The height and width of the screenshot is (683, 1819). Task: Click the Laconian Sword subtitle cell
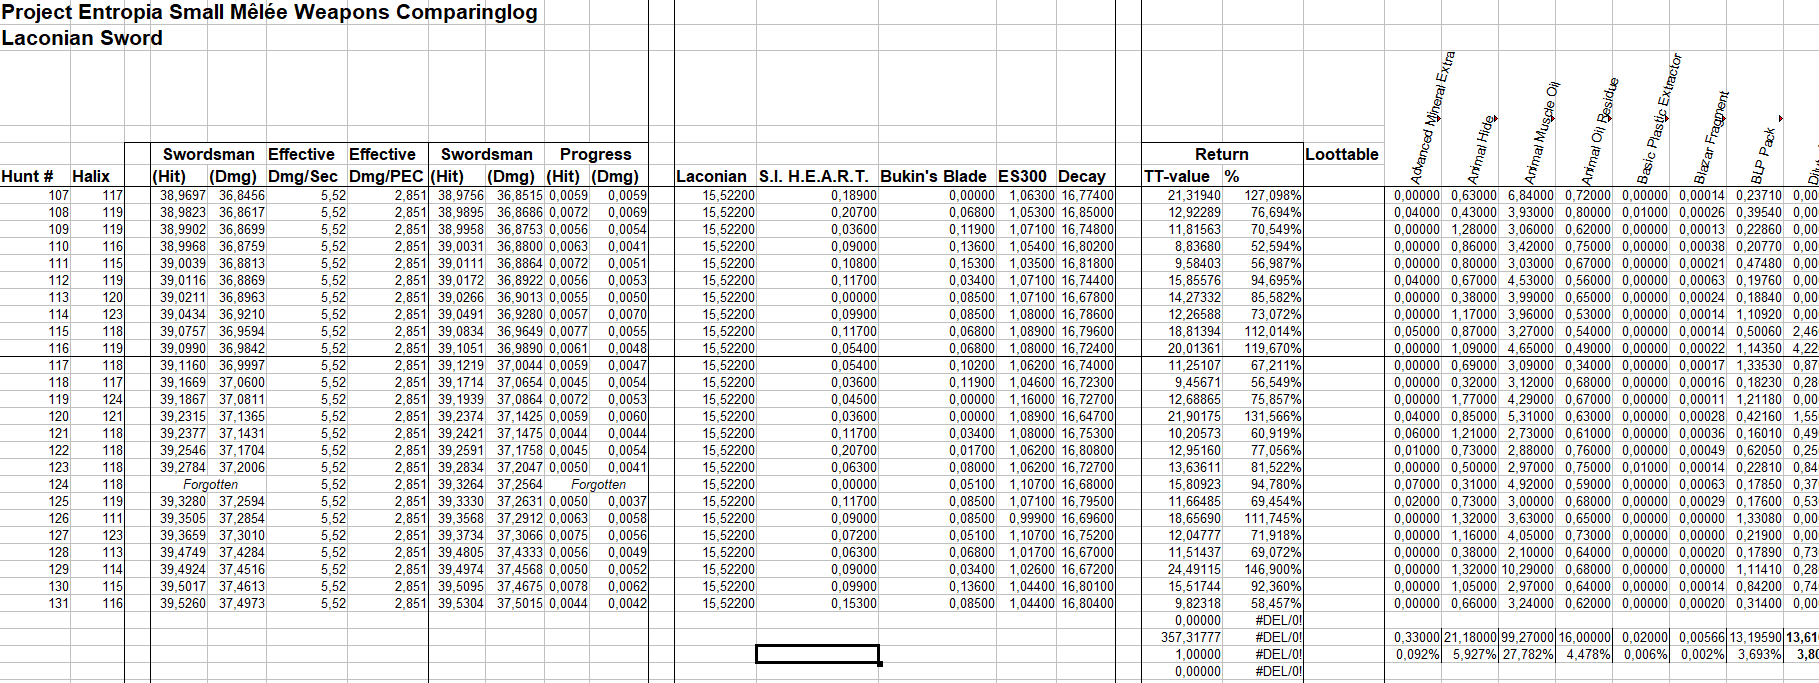82,39
